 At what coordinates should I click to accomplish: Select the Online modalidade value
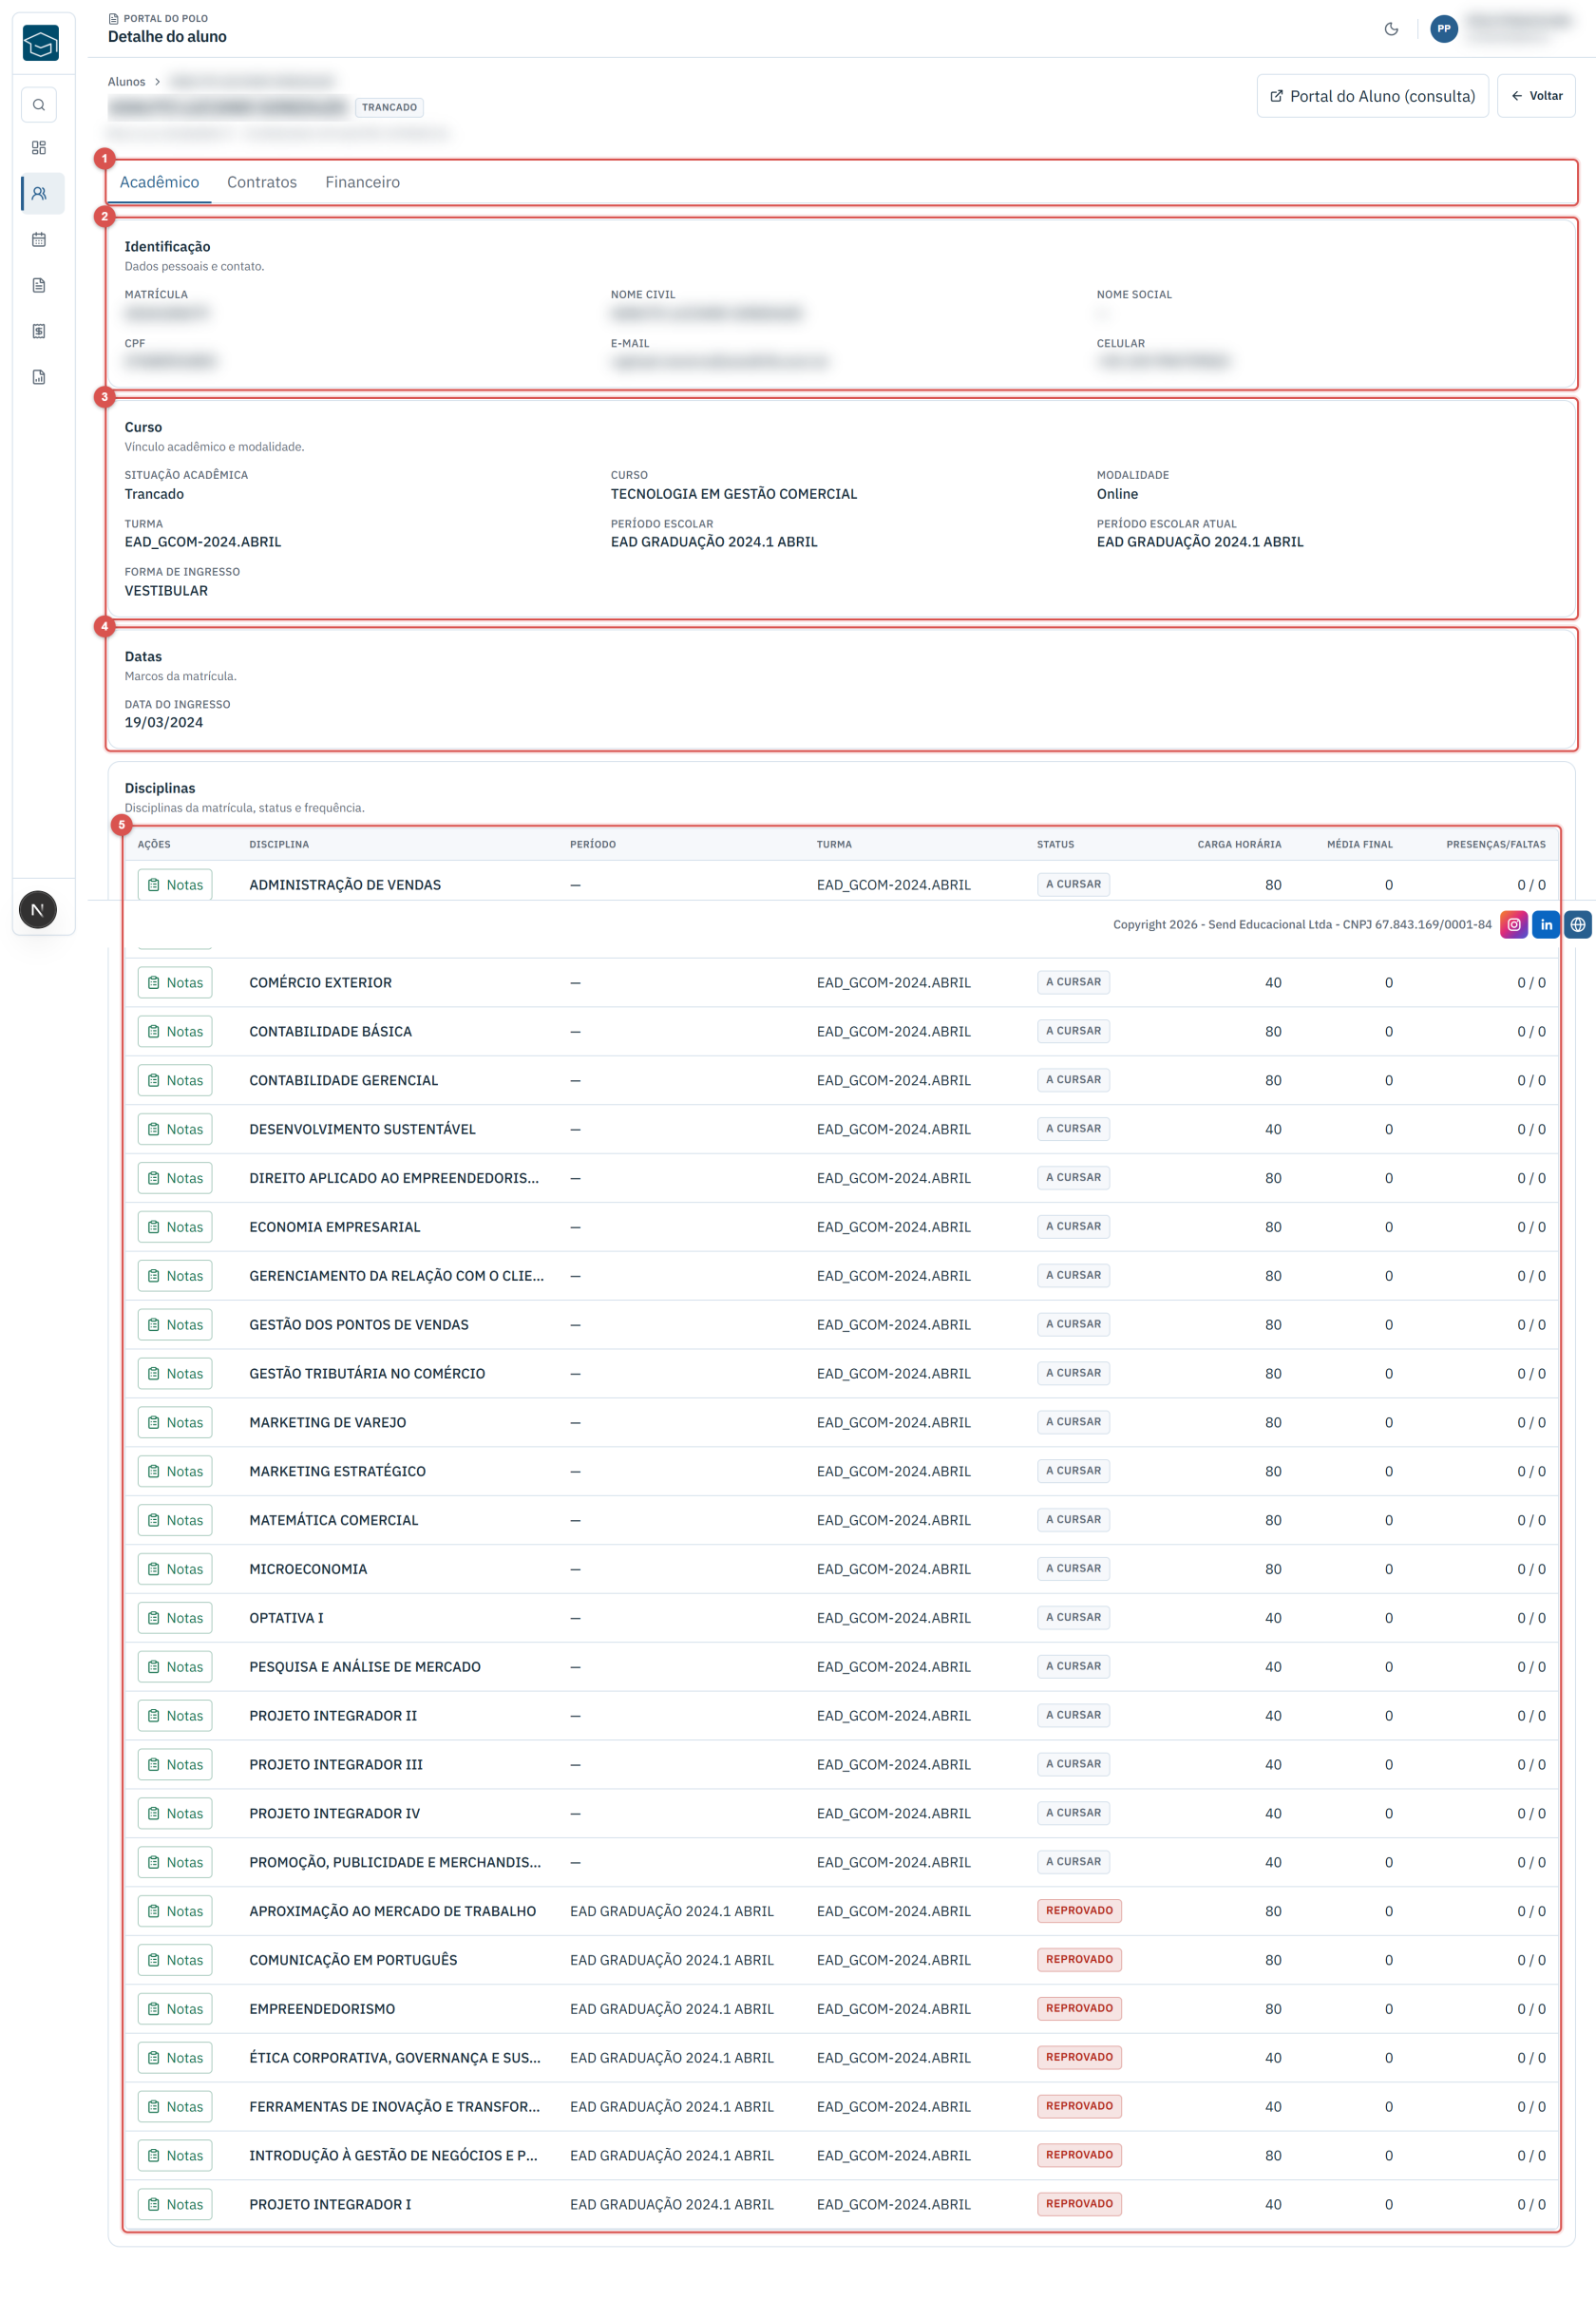pos(1117,495)
